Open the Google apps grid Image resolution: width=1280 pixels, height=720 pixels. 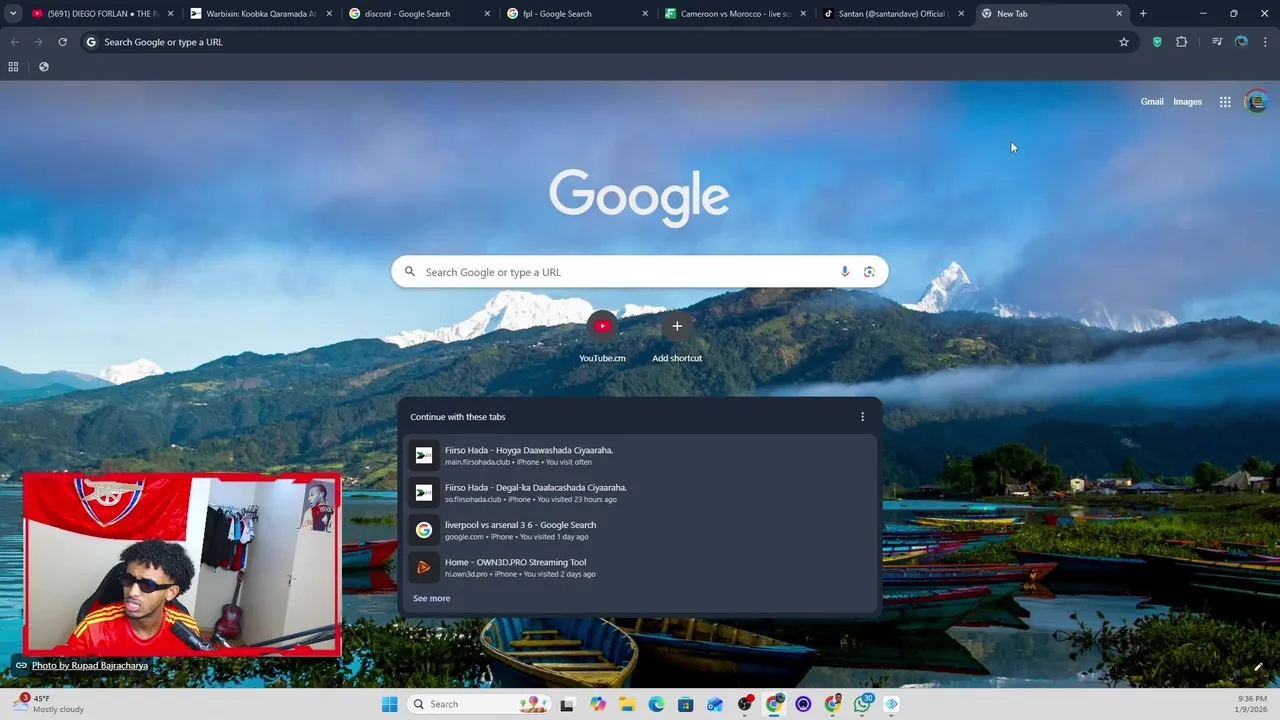point(1225,102)
